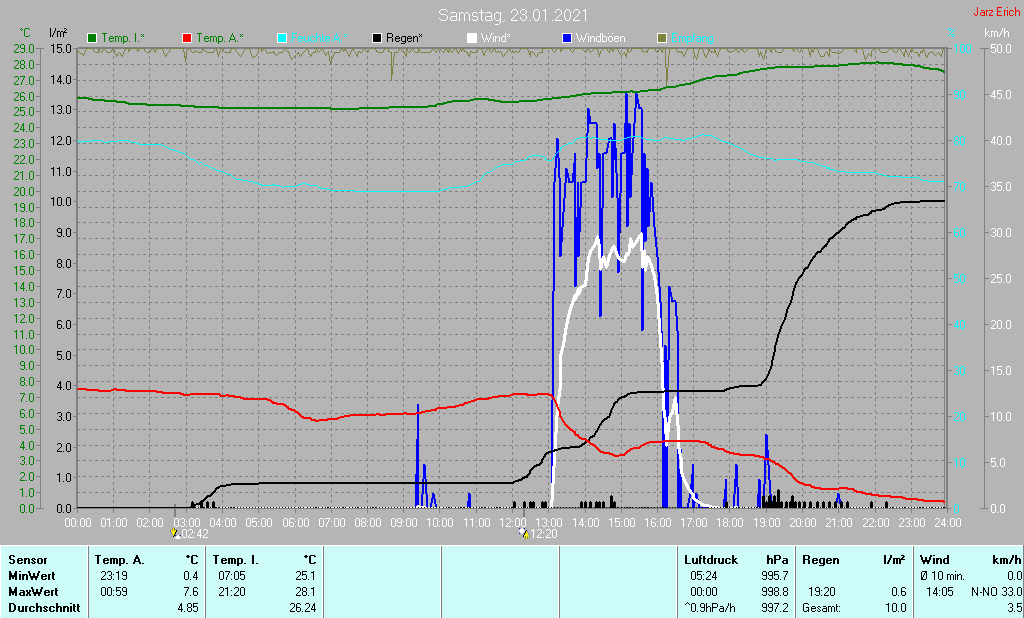Click the Regen Gesamt value 10.0
The height and width of the screenshot is (618, 1024).
click(896, 608)
